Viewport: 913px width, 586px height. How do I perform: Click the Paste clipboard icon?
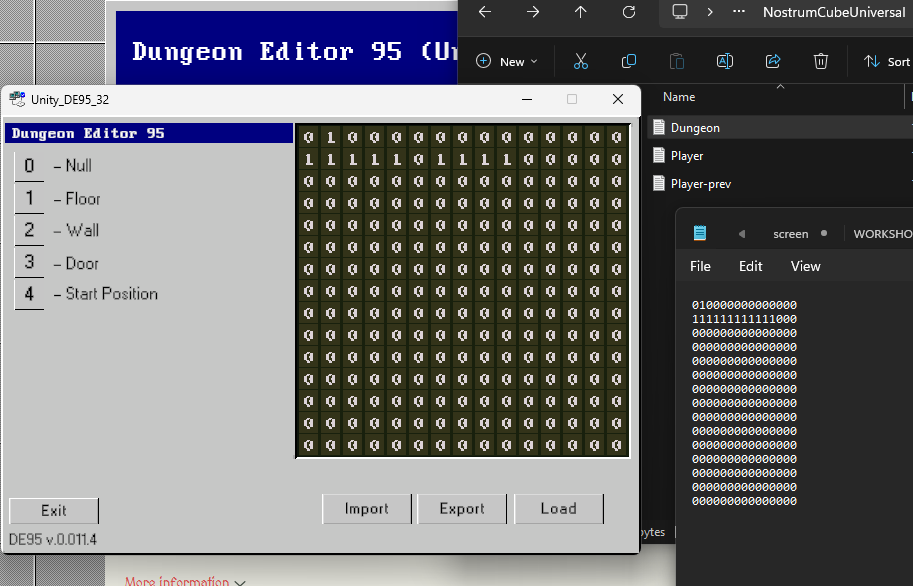click(x=677, y=61)
